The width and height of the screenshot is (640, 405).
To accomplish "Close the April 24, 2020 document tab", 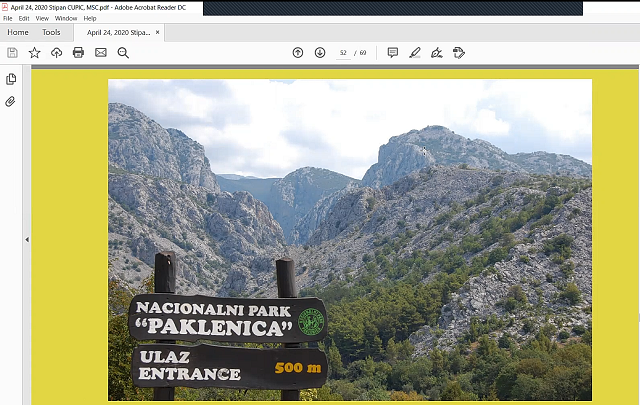I will [157, 32].
